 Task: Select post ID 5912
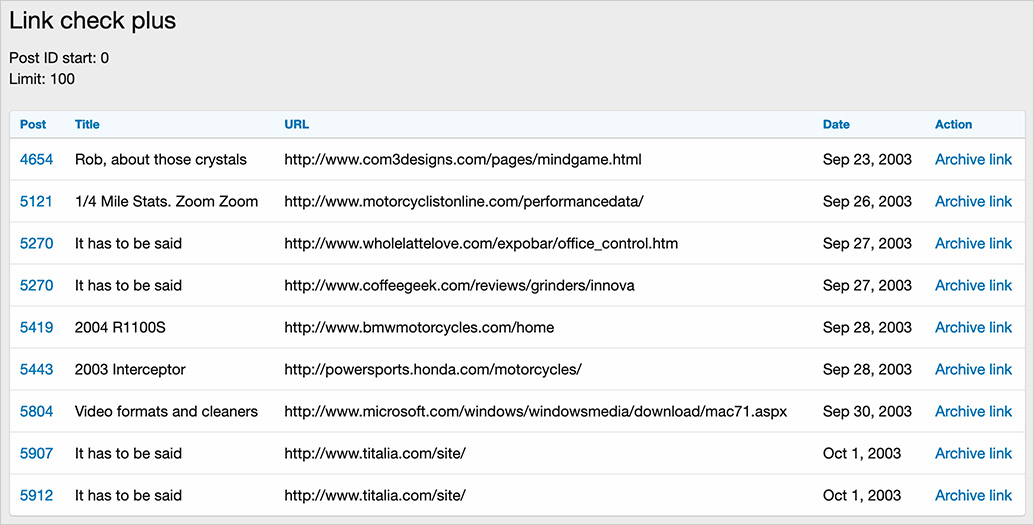(x=36, y=496)
